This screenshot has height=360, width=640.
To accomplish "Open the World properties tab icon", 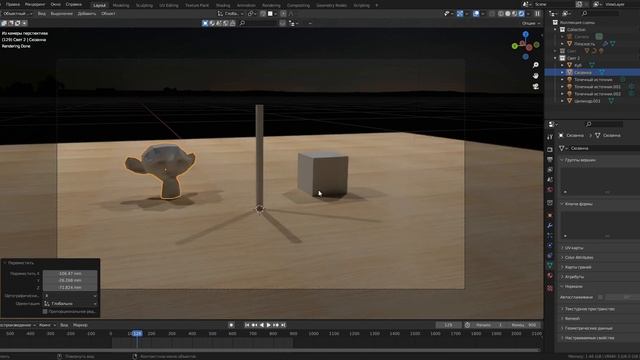I will tap(550, 190).
